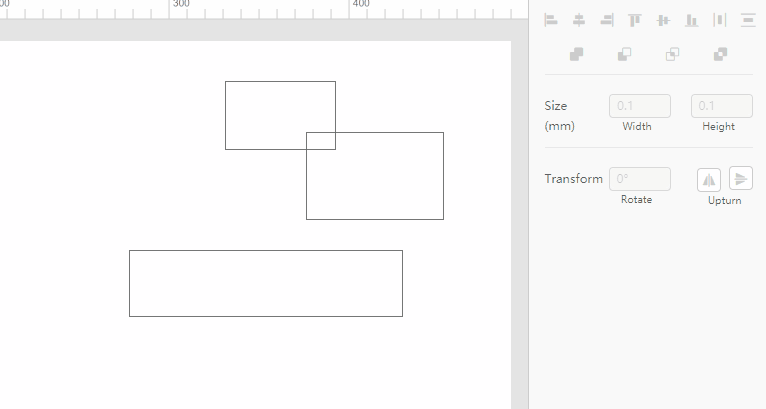Viewport: 766px width, 409px height.
Task: Align selected objects to the top
Action: point(635,20)
